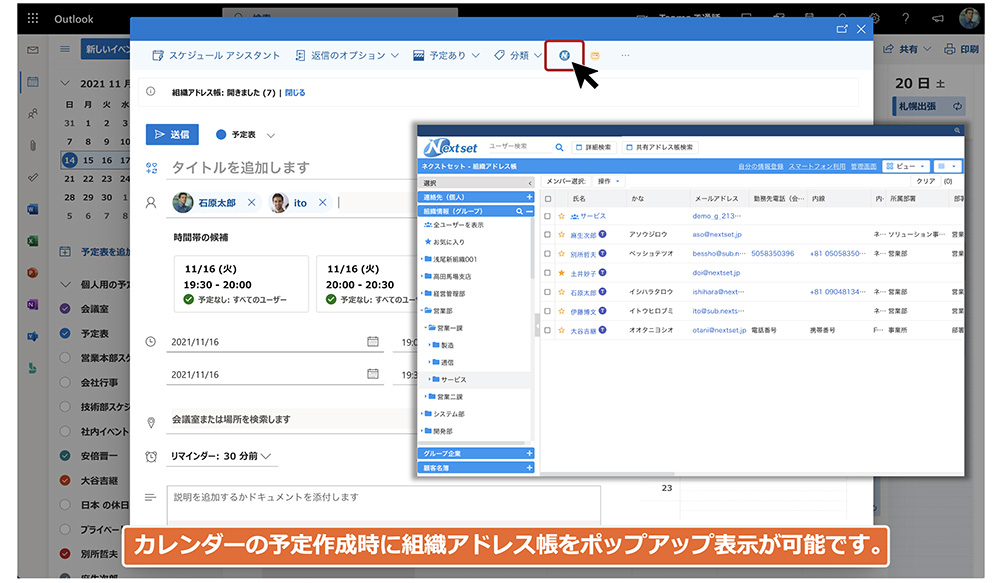Open start date calendar picker icon

point(373,342)
